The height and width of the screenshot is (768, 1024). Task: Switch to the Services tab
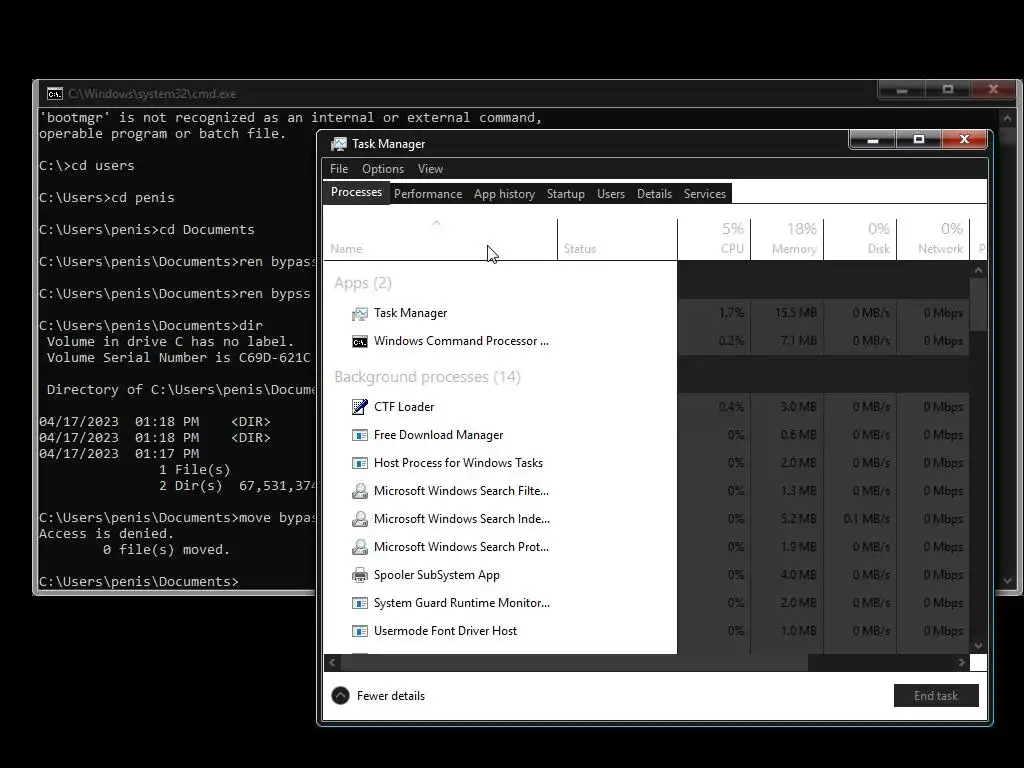click(705, 194)
